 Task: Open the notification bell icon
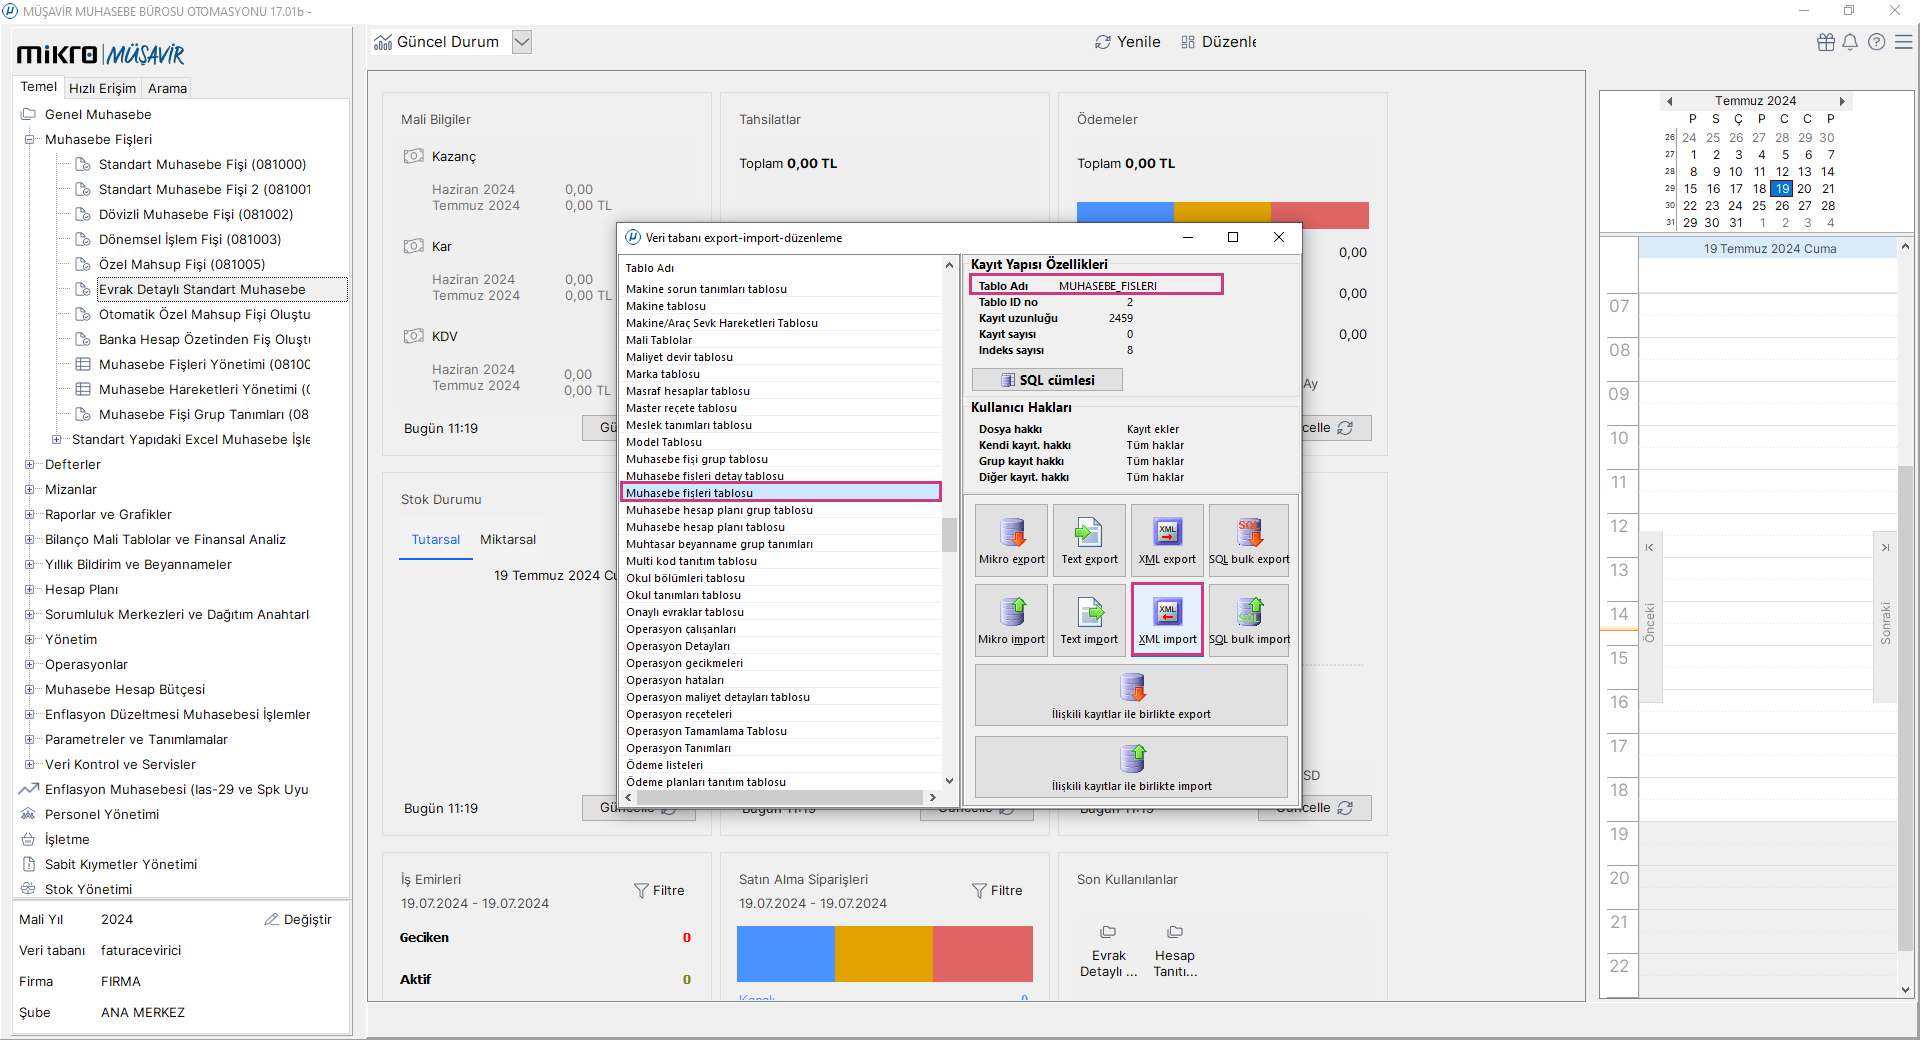click(1850, 42)
